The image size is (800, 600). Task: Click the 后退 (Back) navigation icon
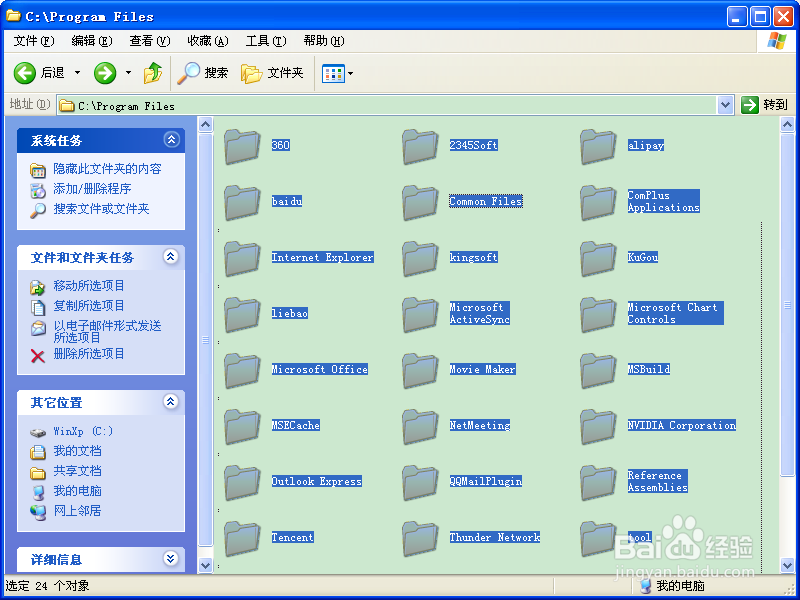24,72
